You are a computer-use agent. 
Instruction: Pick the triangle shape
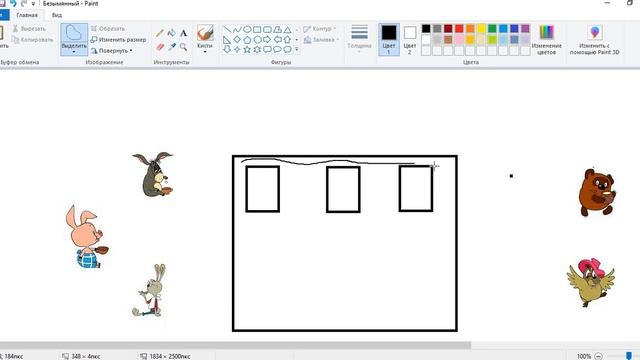[x=287, y=29]
